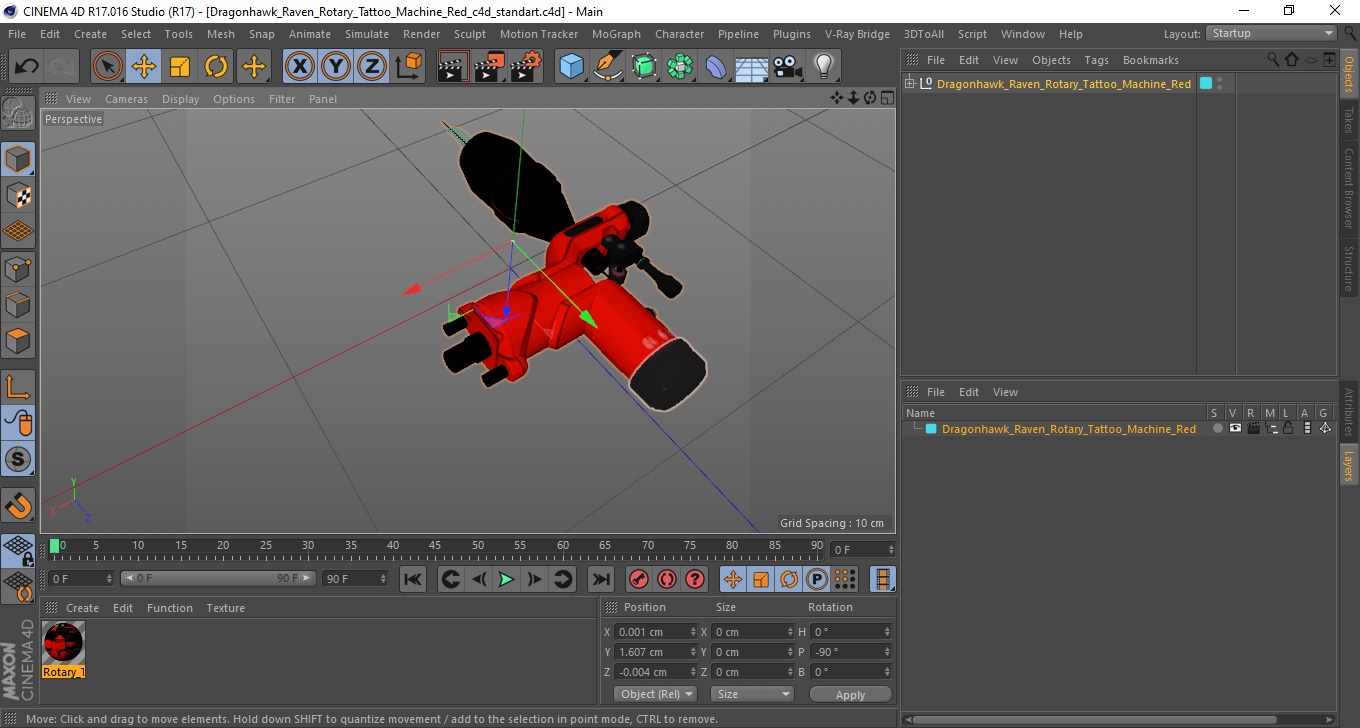Click cyan layer color swatch in Layers
The width and height of the screenshot is (1360, 728).
click(931, 429)
